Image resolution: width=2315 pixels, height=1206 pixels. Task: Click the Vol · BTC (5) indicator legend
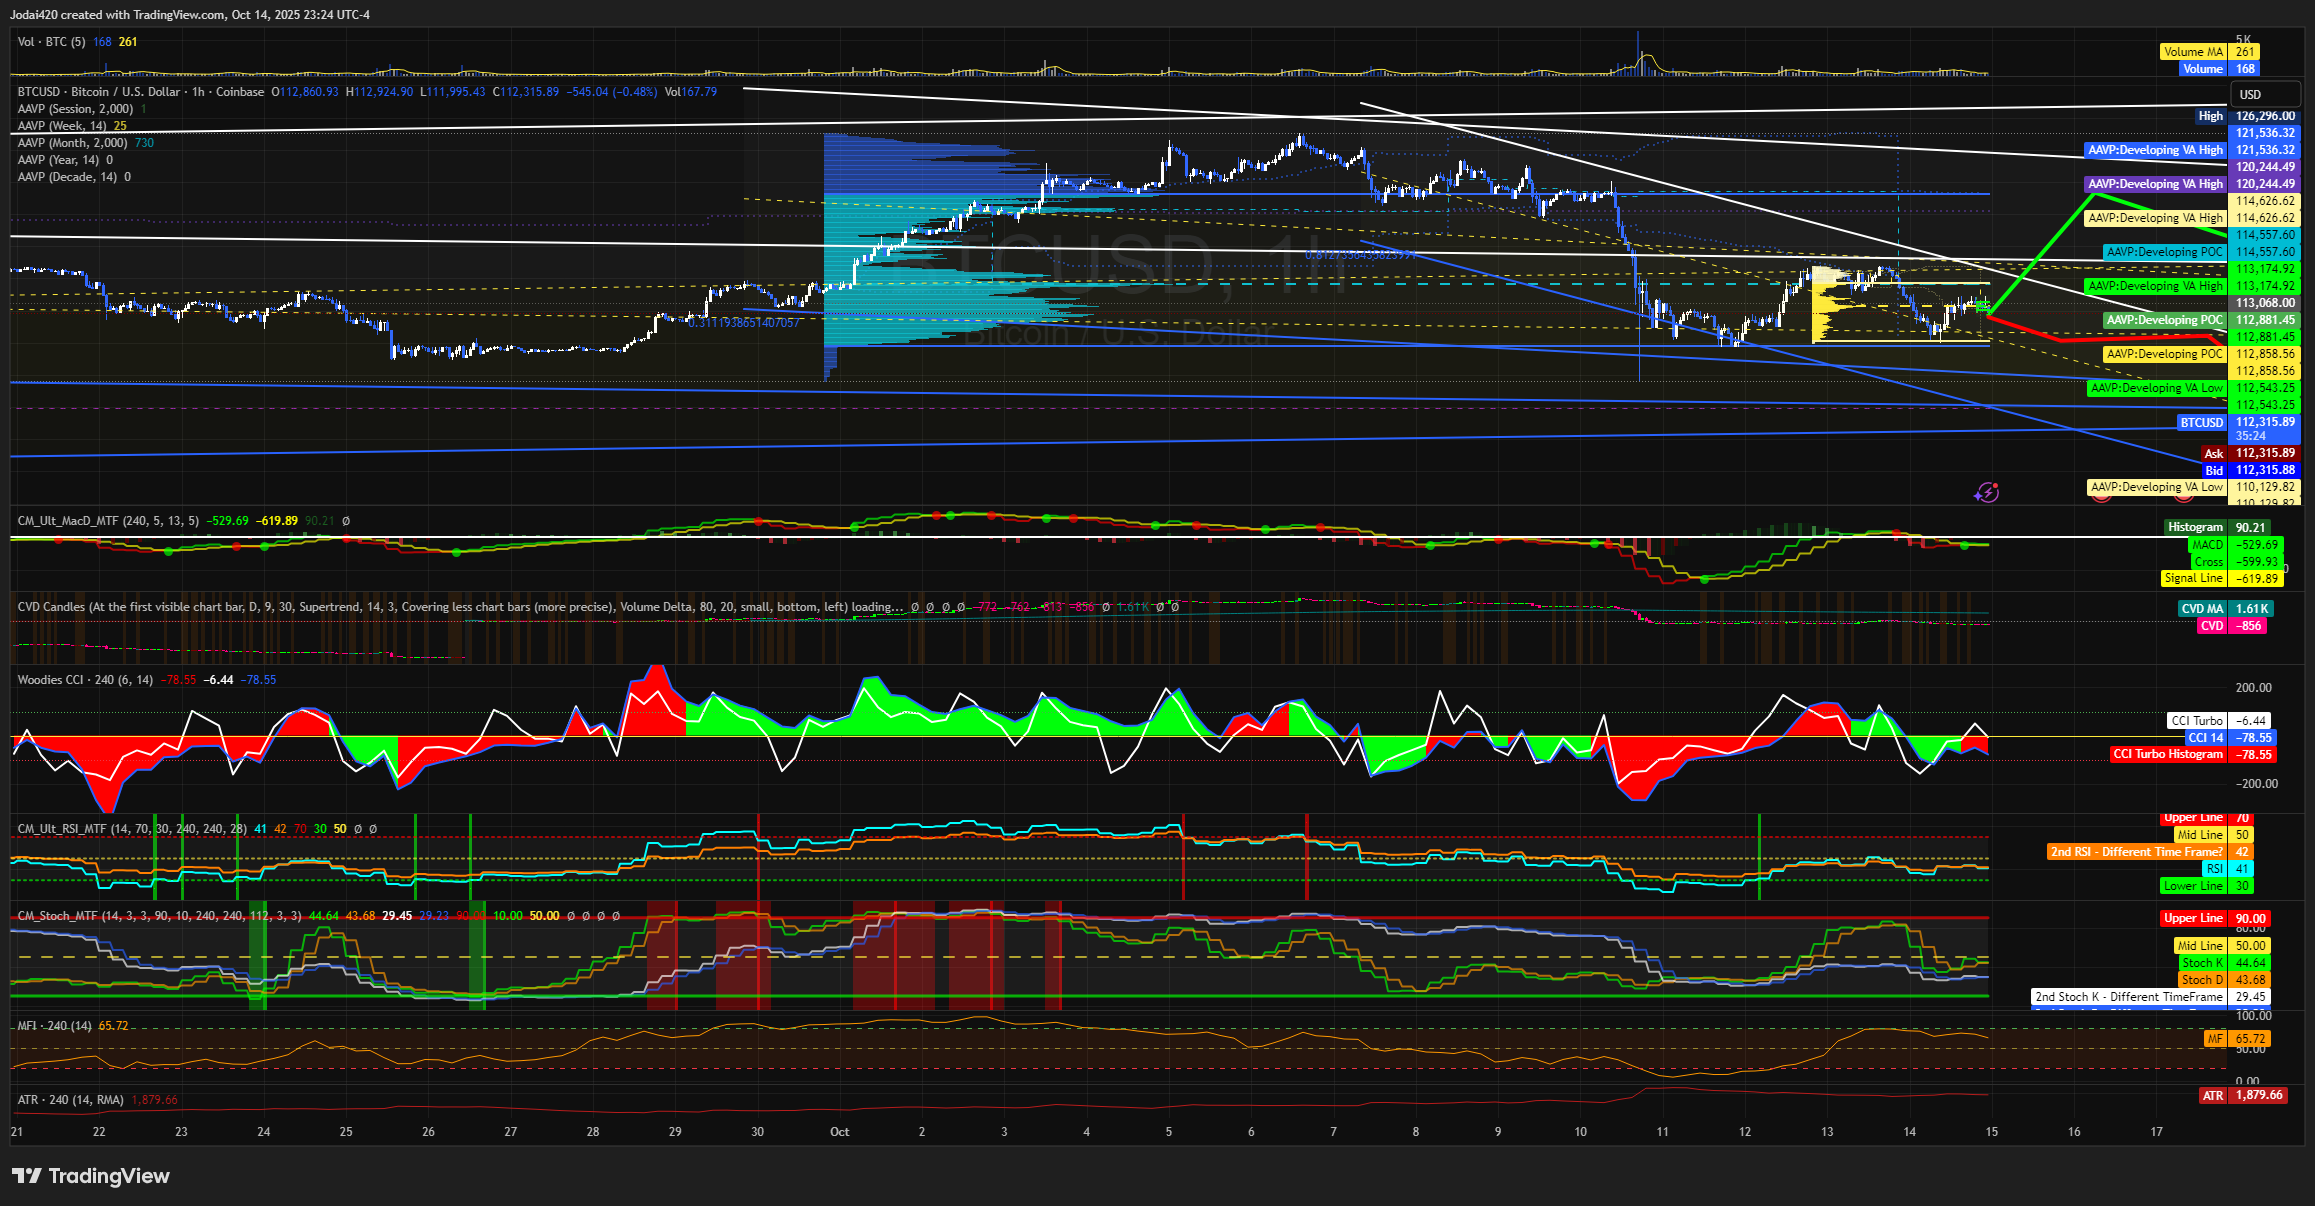pyautogui.click(x=51, y=42)
